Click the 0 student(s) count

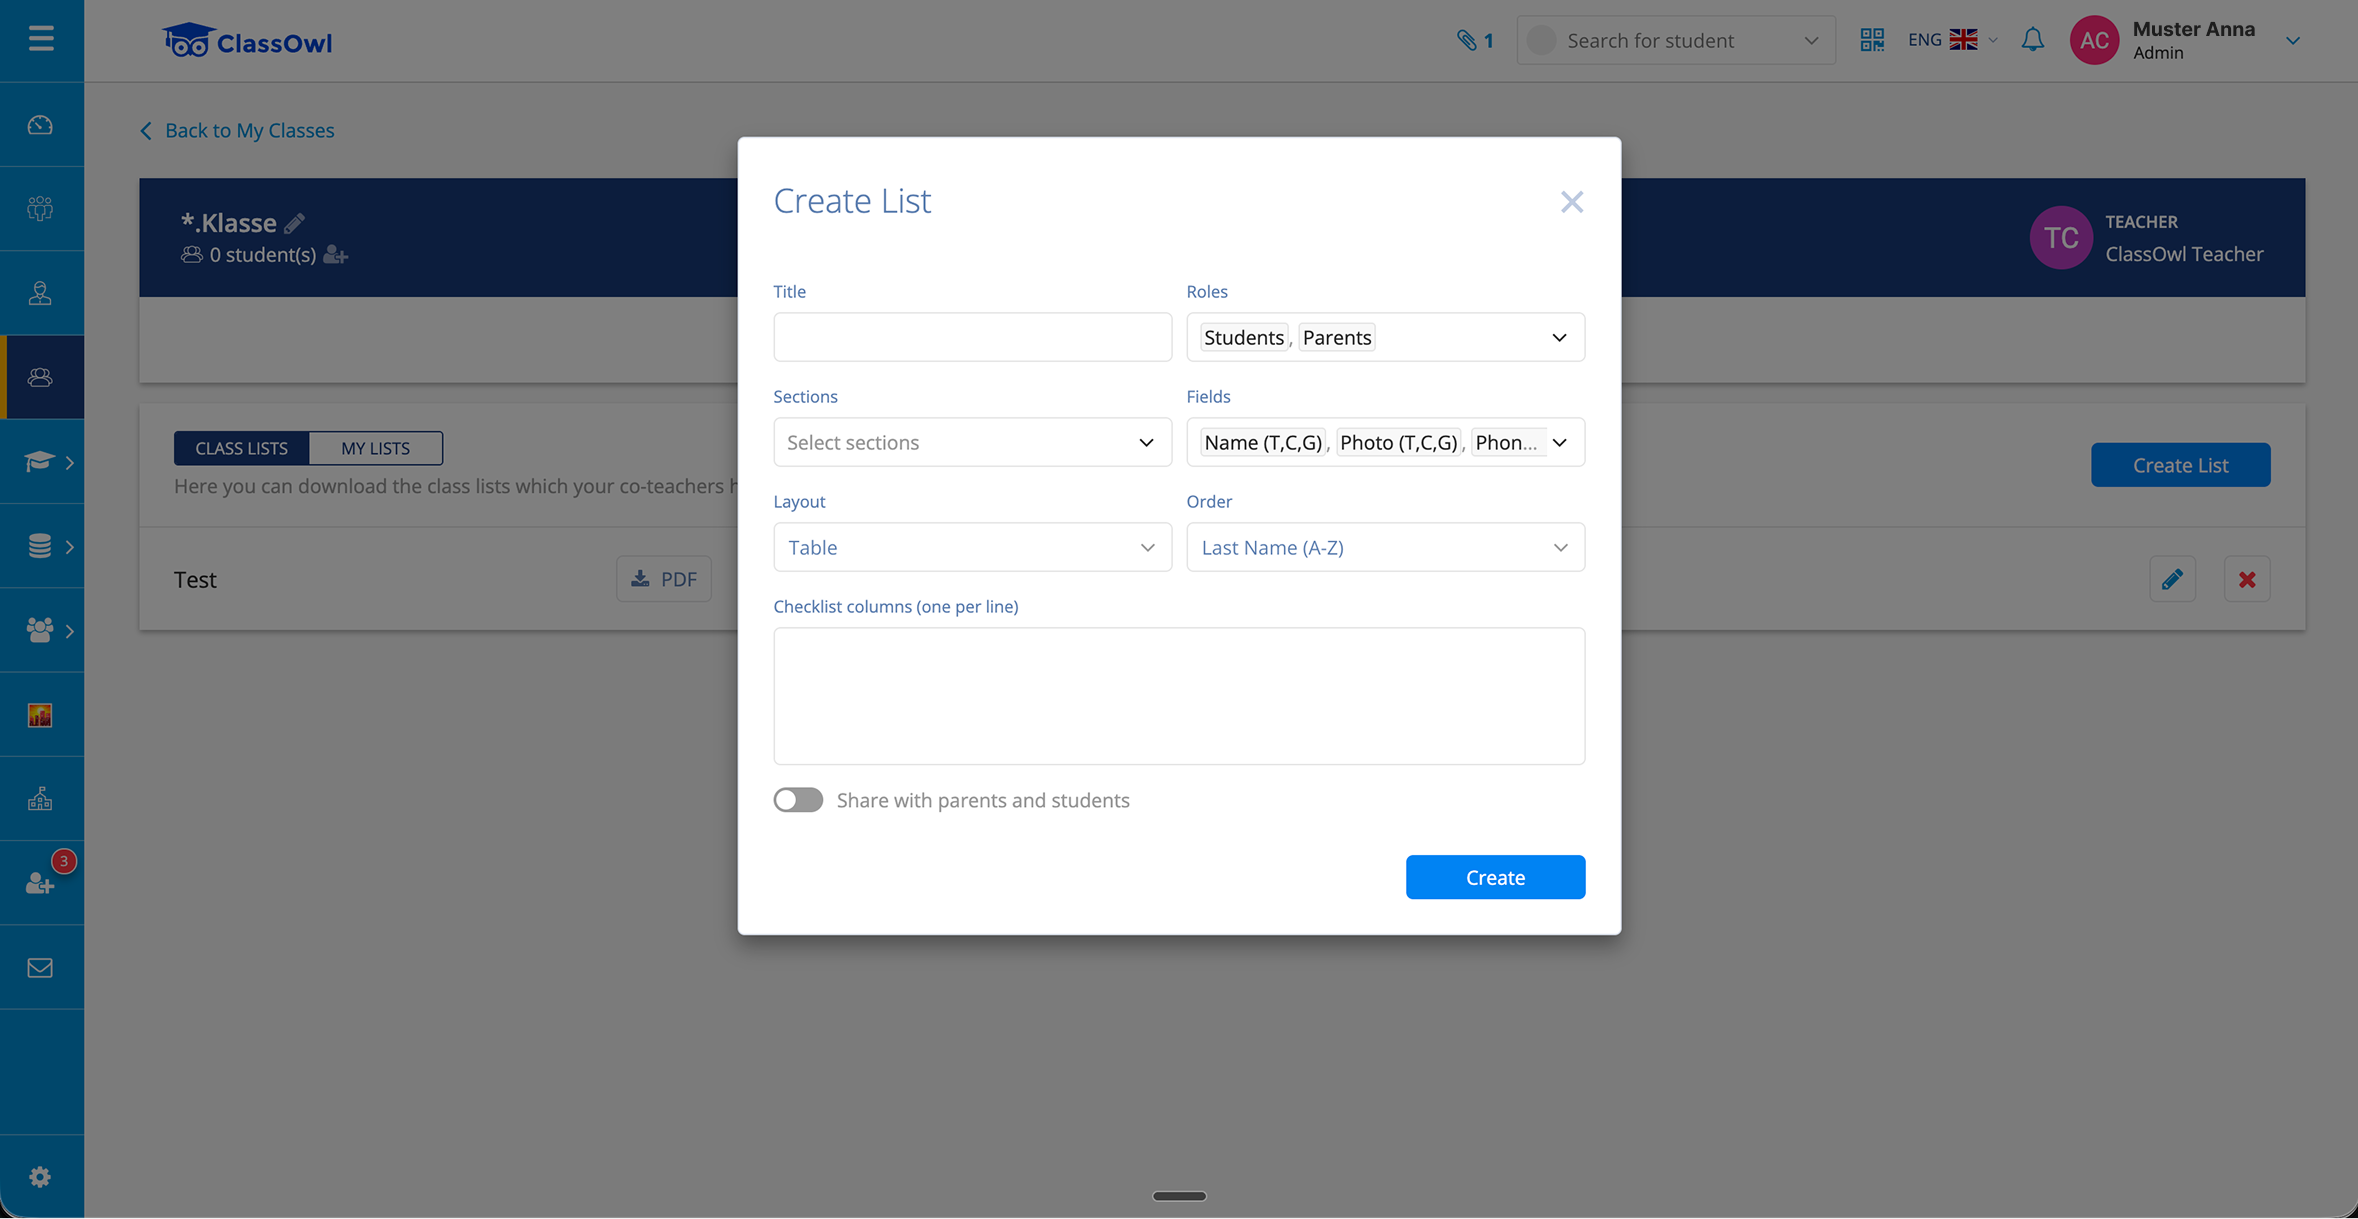click(263, 255)
